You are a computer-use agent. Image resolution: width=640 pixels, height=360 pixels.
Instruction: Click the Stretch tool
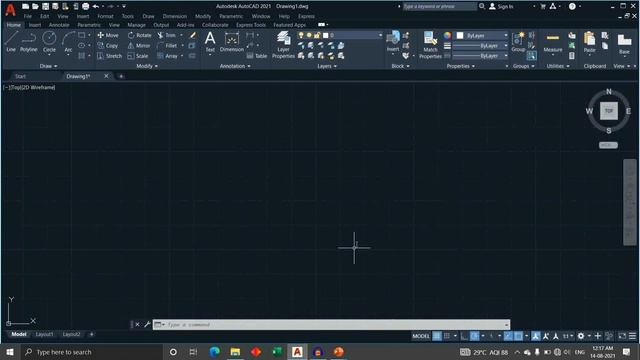(x=109, y=56)
